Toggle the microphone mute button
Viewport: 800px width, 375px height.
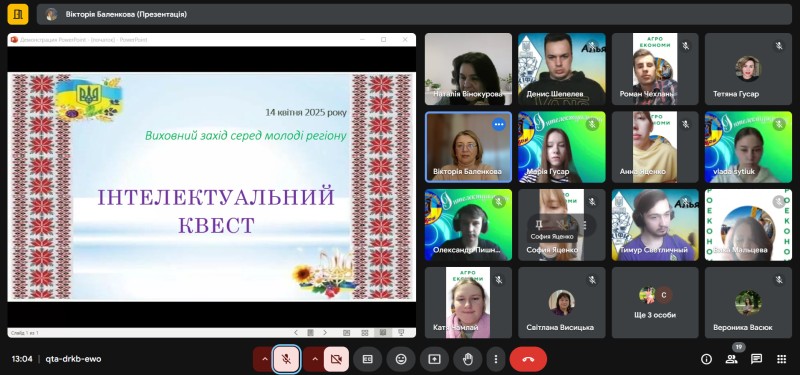point(286,359)
